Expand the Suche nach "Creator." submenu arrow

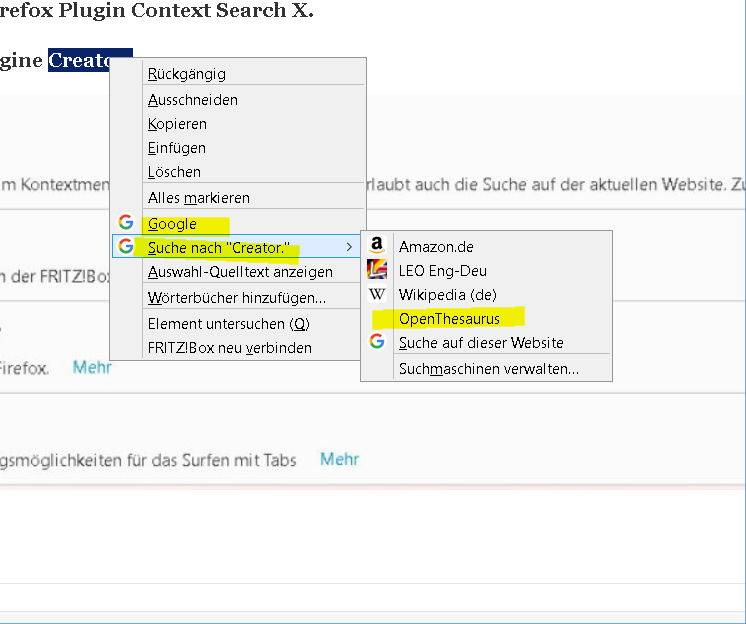[x=349, y=247]
